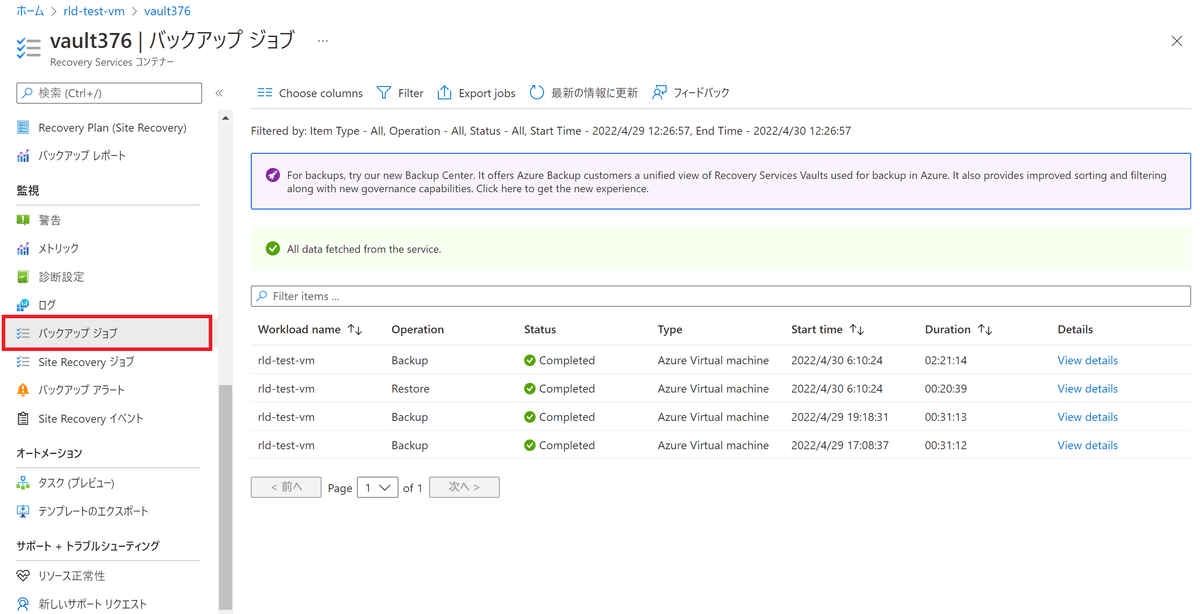Screen dimensions: 1200x614
Task: Click the 警告 alert icon in sidebar
Action: (23, 220)
